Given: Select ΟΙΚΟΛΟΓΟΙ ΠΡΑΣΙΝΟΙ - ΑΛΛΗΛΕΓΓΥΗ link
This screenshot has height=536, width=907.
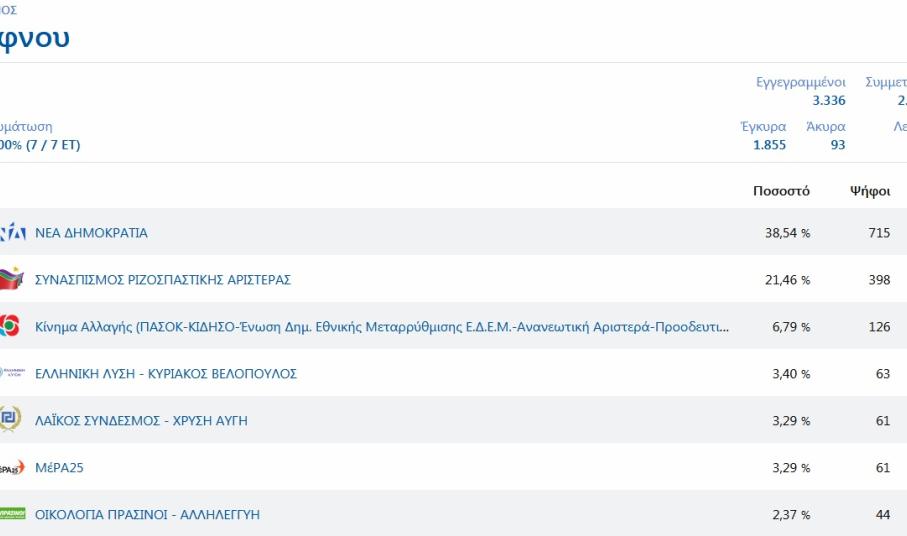Looking at the screenshot, I should point(147,515).
